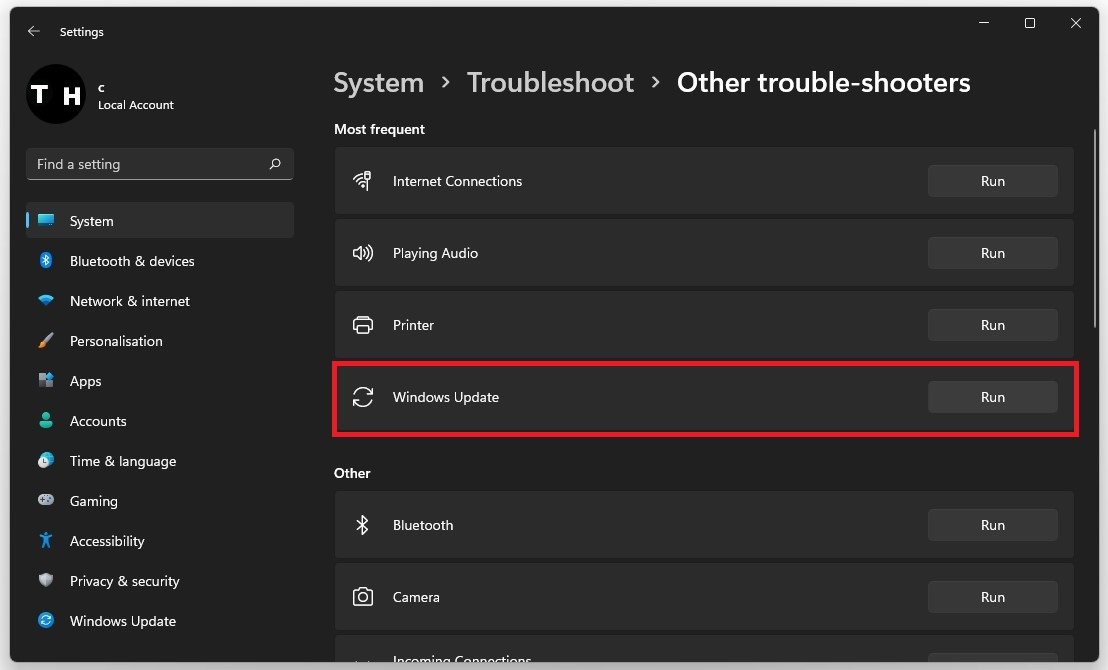Select System in the sidebar

(x=160, y=221)
